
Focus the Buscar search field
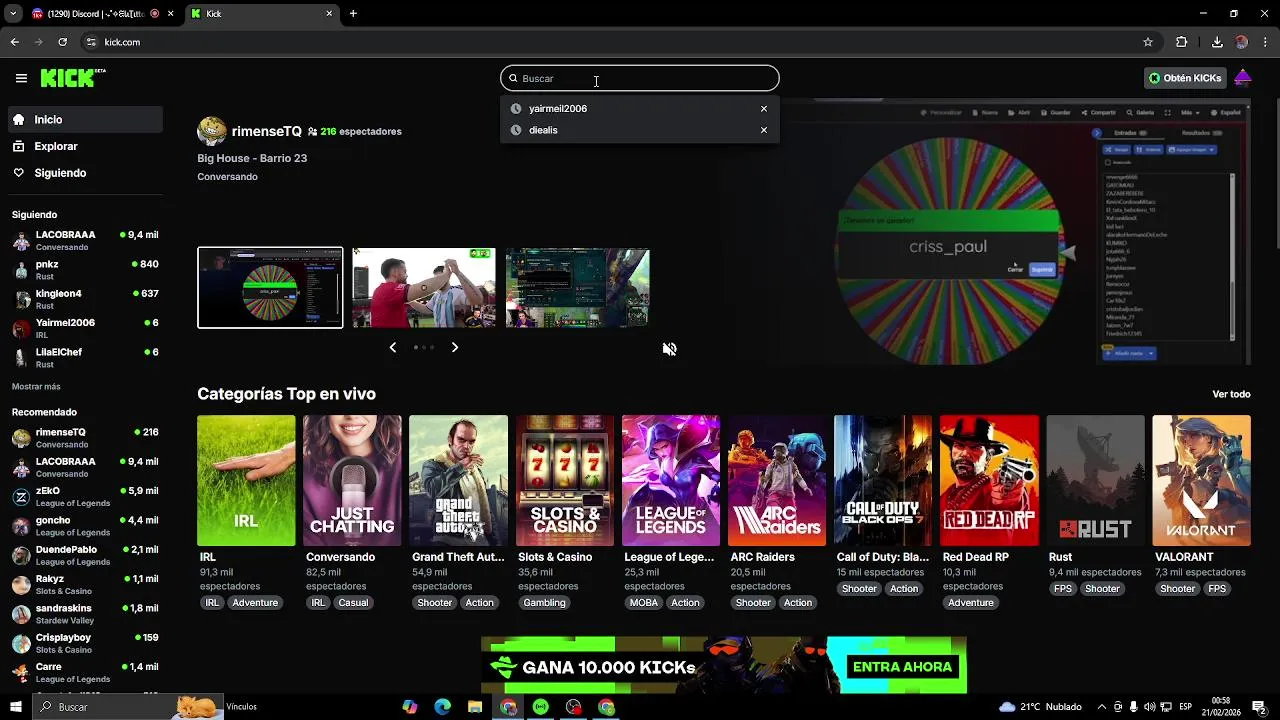pyautogui.click(x=640, y=78)
